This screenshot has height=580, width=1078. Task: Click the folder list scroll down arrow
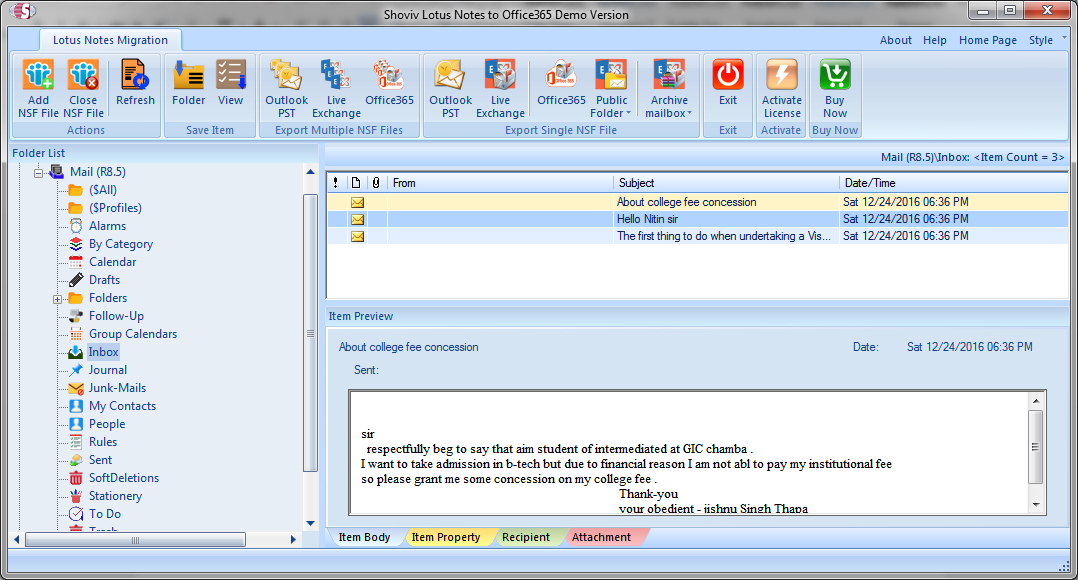[x=310, y=524]
